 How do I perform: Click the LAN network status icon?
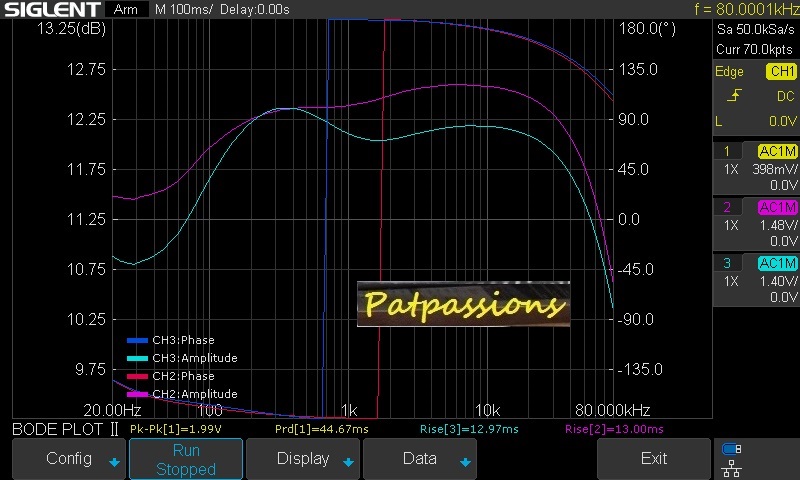(731, 466)
